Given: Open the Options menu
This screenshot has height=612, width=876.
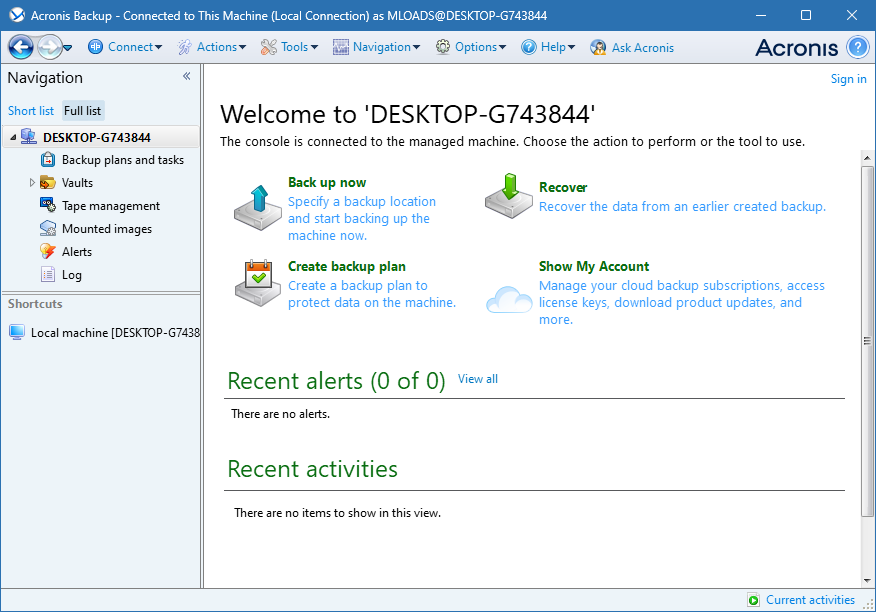Looking at the screenshot, I should [480, 47].
